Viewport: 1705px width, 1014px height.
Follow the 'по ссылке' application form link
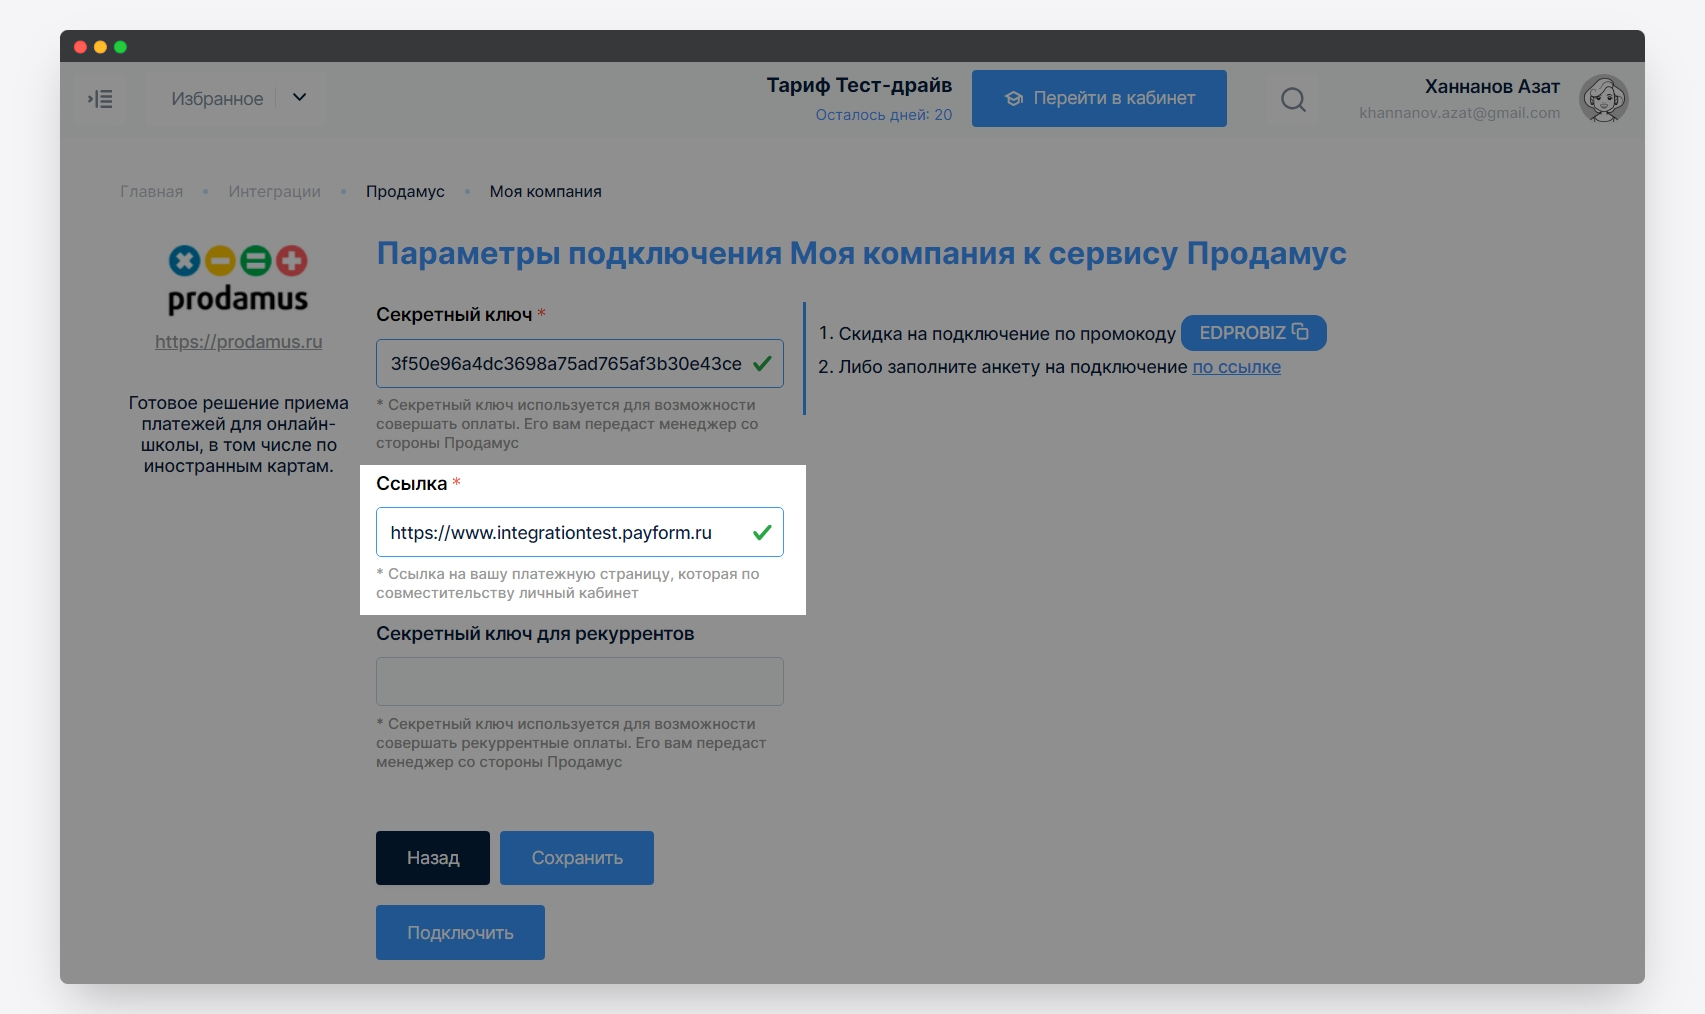pyautogui.click(x=1236, y=367)
